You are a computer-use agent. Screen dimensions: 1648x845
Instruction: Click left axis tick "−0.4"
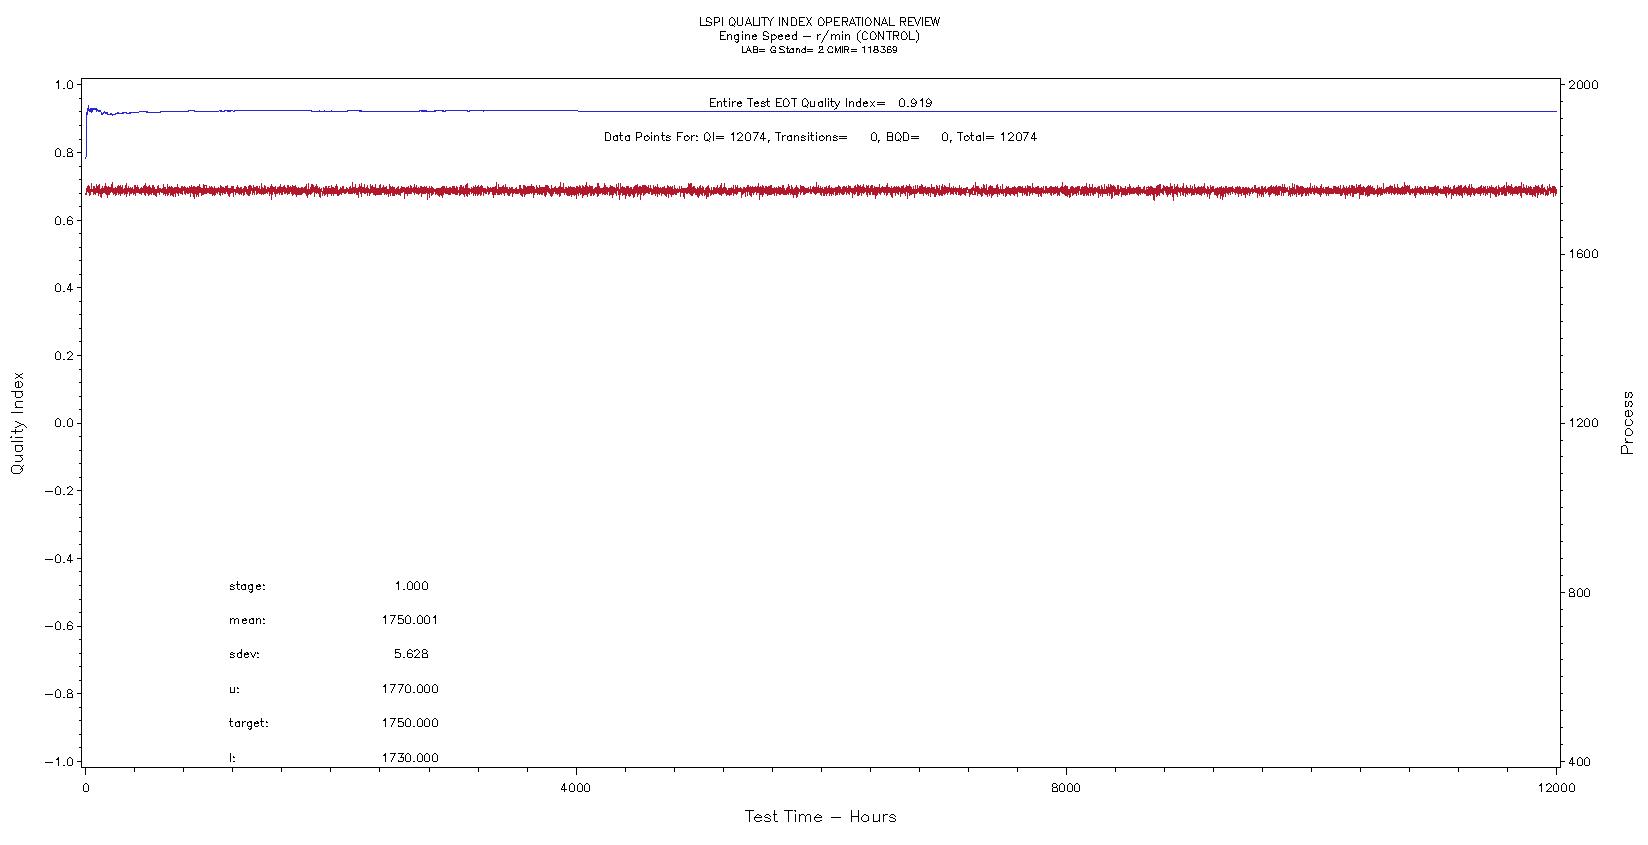[60, 559]
